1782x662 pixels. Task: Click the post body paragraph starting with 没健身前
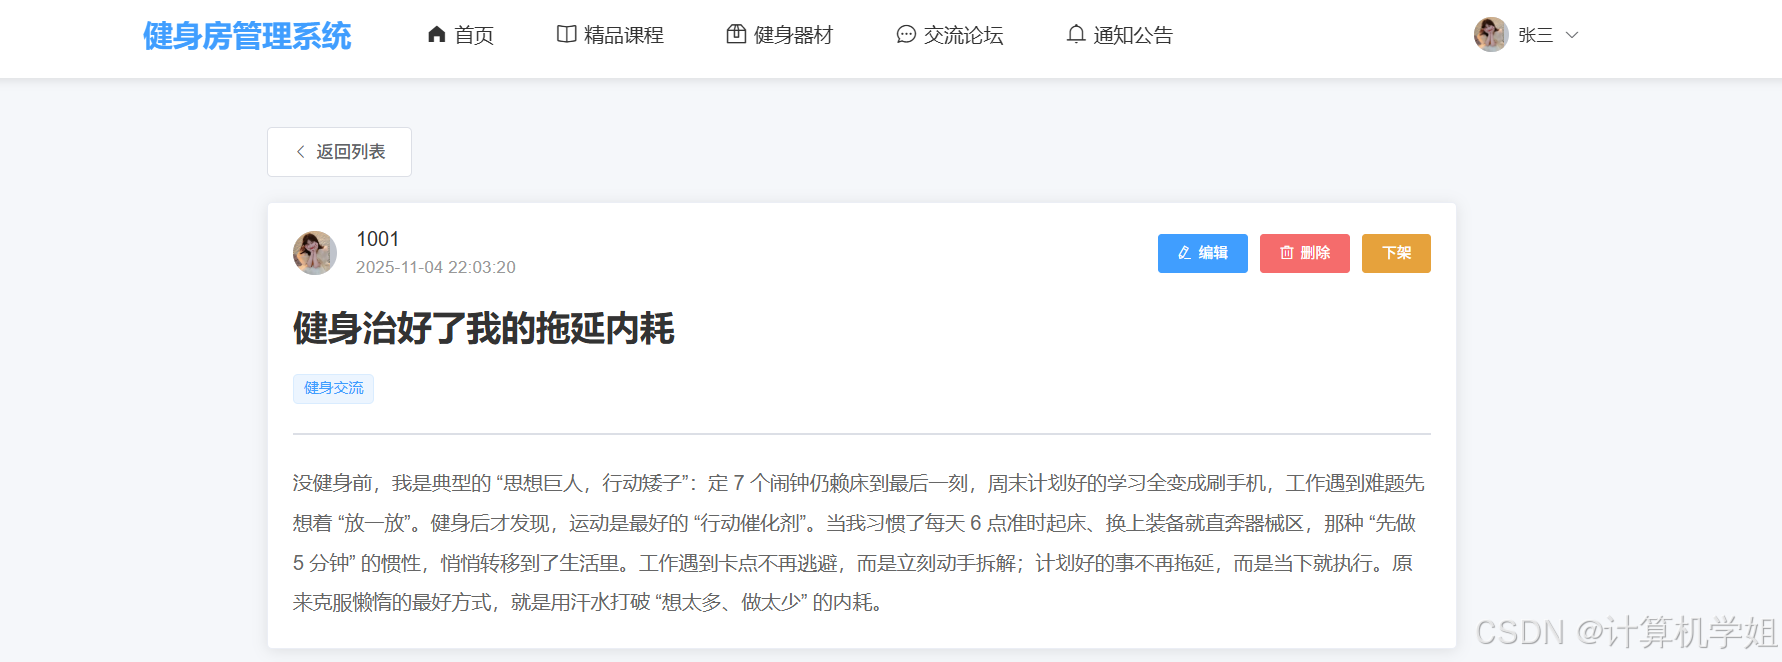[x=861, y=543]
